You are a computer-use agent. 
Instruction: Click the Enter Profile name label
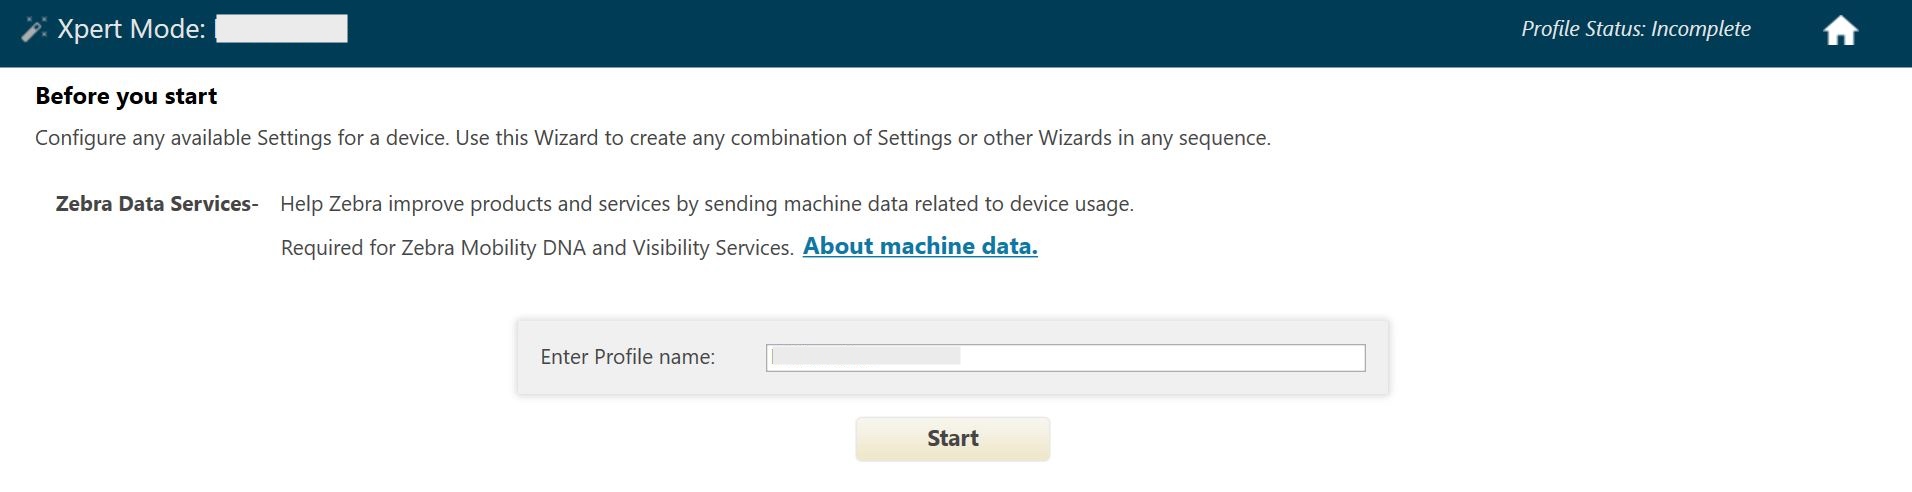pyautogui.click(x=627, y=357)
